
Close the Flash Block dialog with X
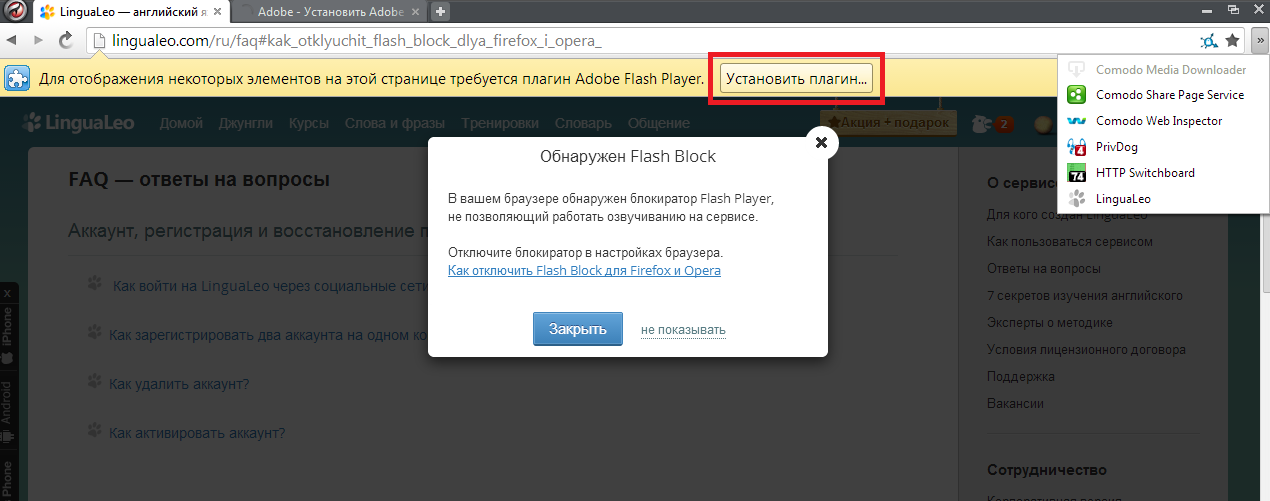coord(821,142)
